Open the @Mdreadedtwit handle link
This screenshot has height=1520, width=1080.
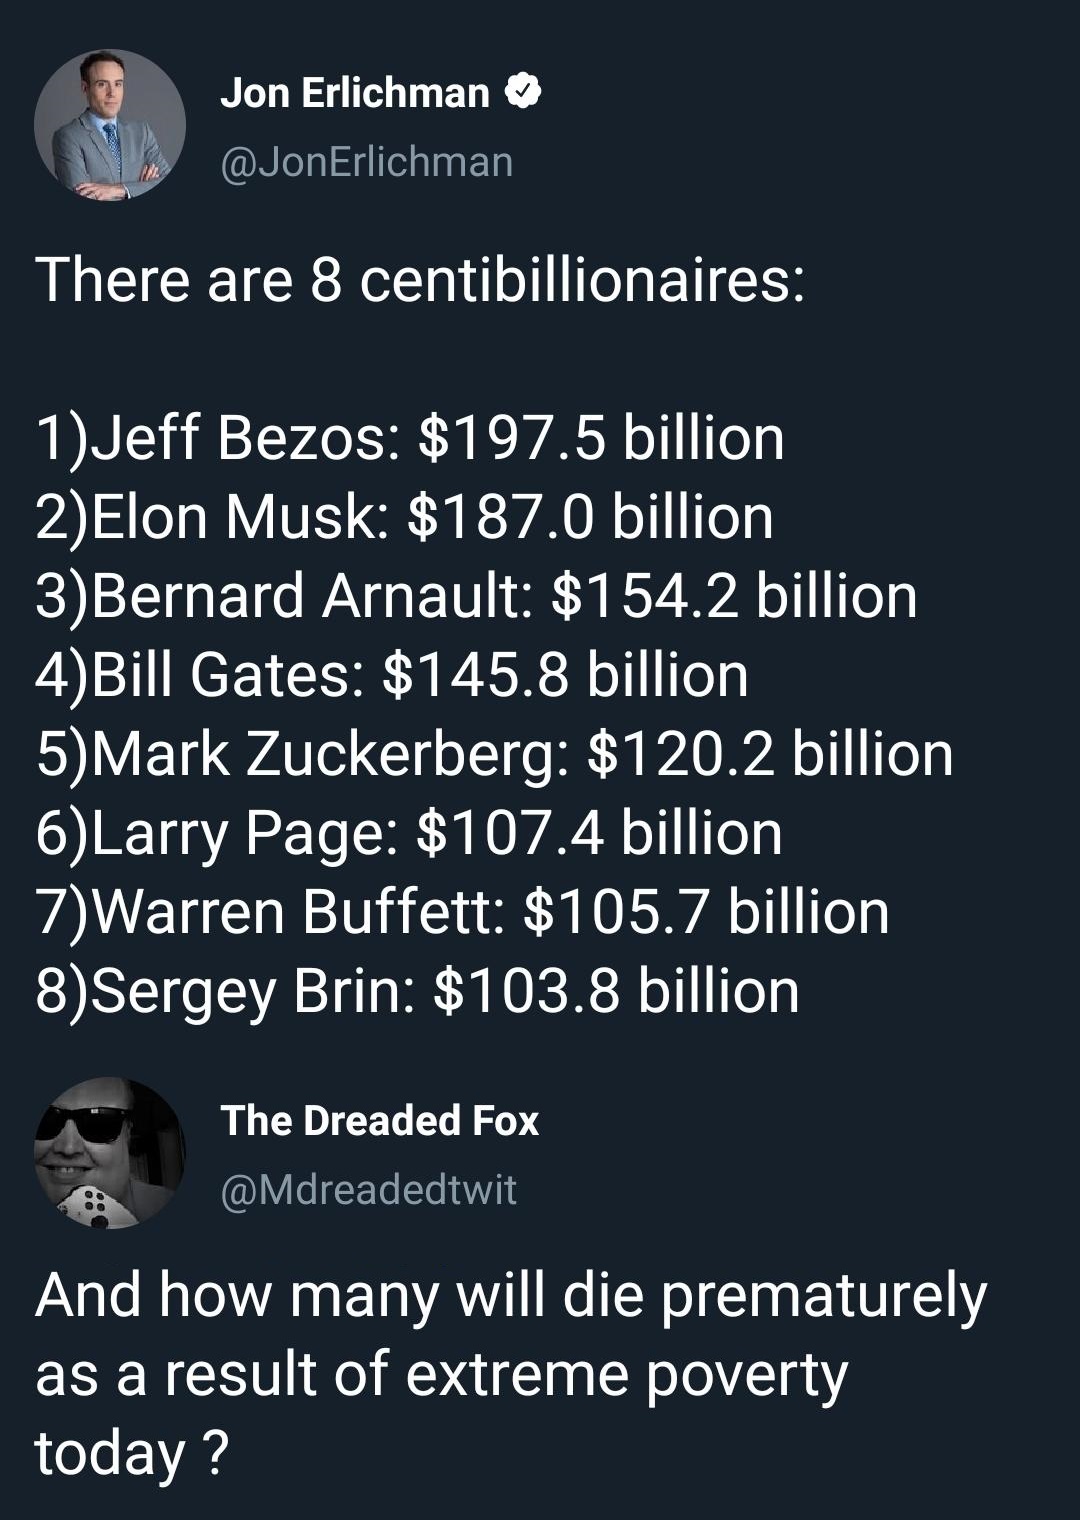point(368,1189)
